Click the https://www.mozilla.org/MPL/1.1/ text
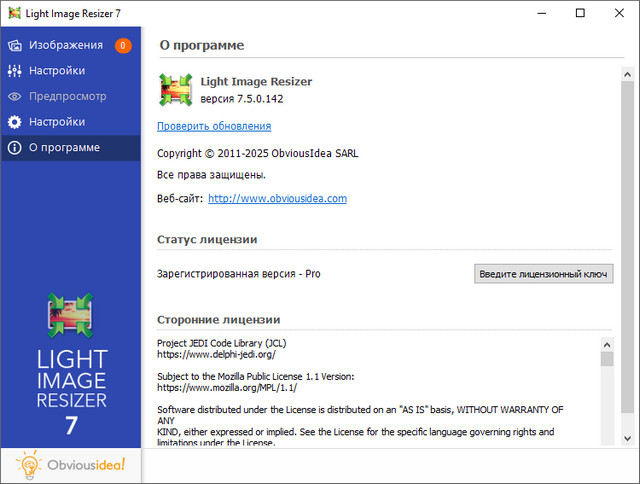Screen dimensions: 640x484 click(227, 388)
